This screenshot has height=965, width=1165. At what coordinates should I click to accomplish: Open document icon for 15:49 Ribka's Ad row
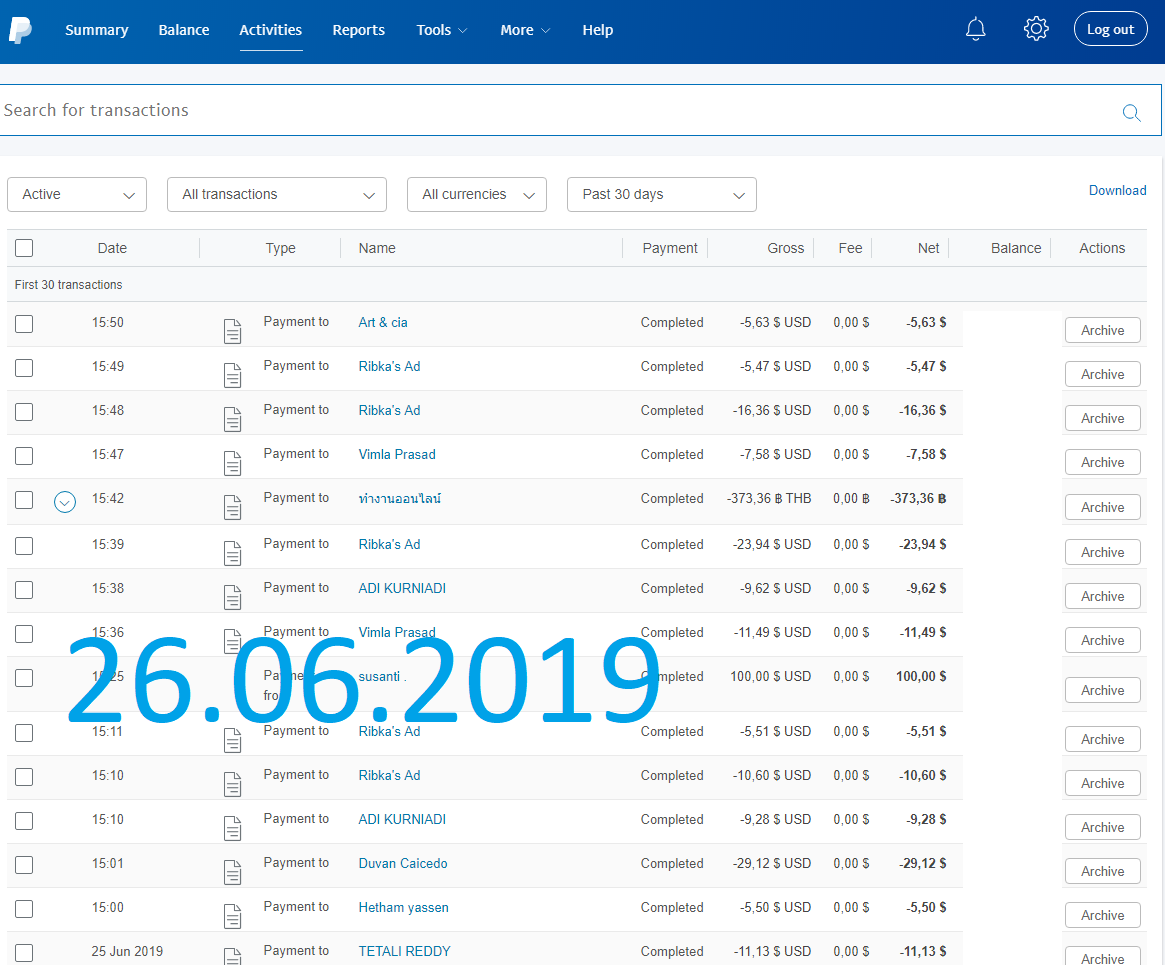pos(233,375)
